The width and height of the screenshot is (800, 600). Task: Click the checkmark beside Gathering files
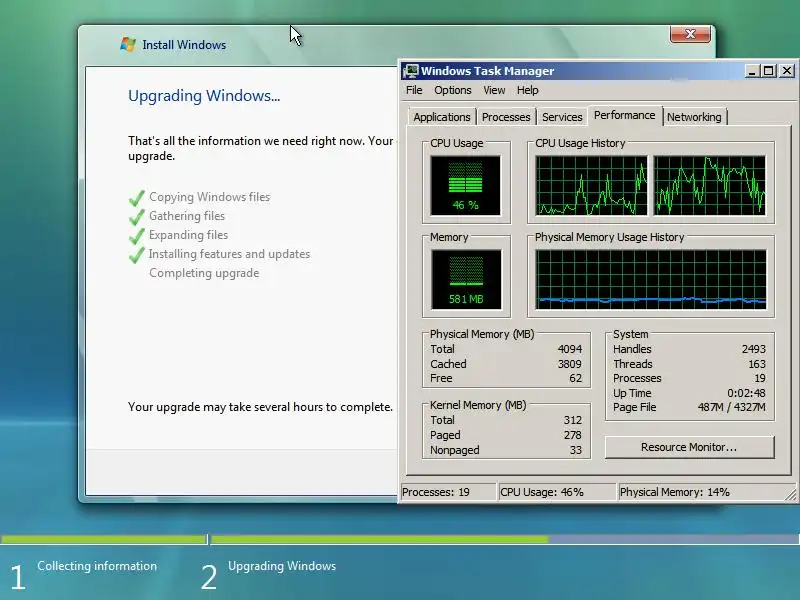point(137,216)
